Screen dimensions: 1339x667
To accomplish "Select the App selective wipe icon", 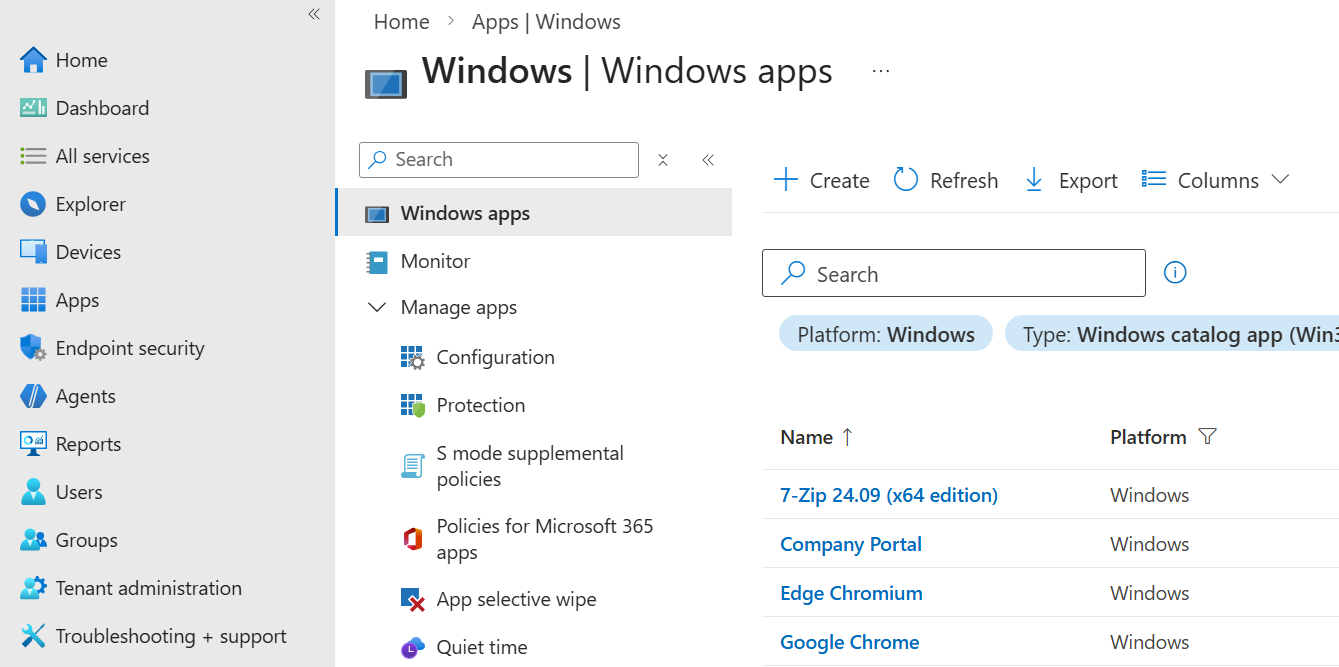I will coord(413,600).
